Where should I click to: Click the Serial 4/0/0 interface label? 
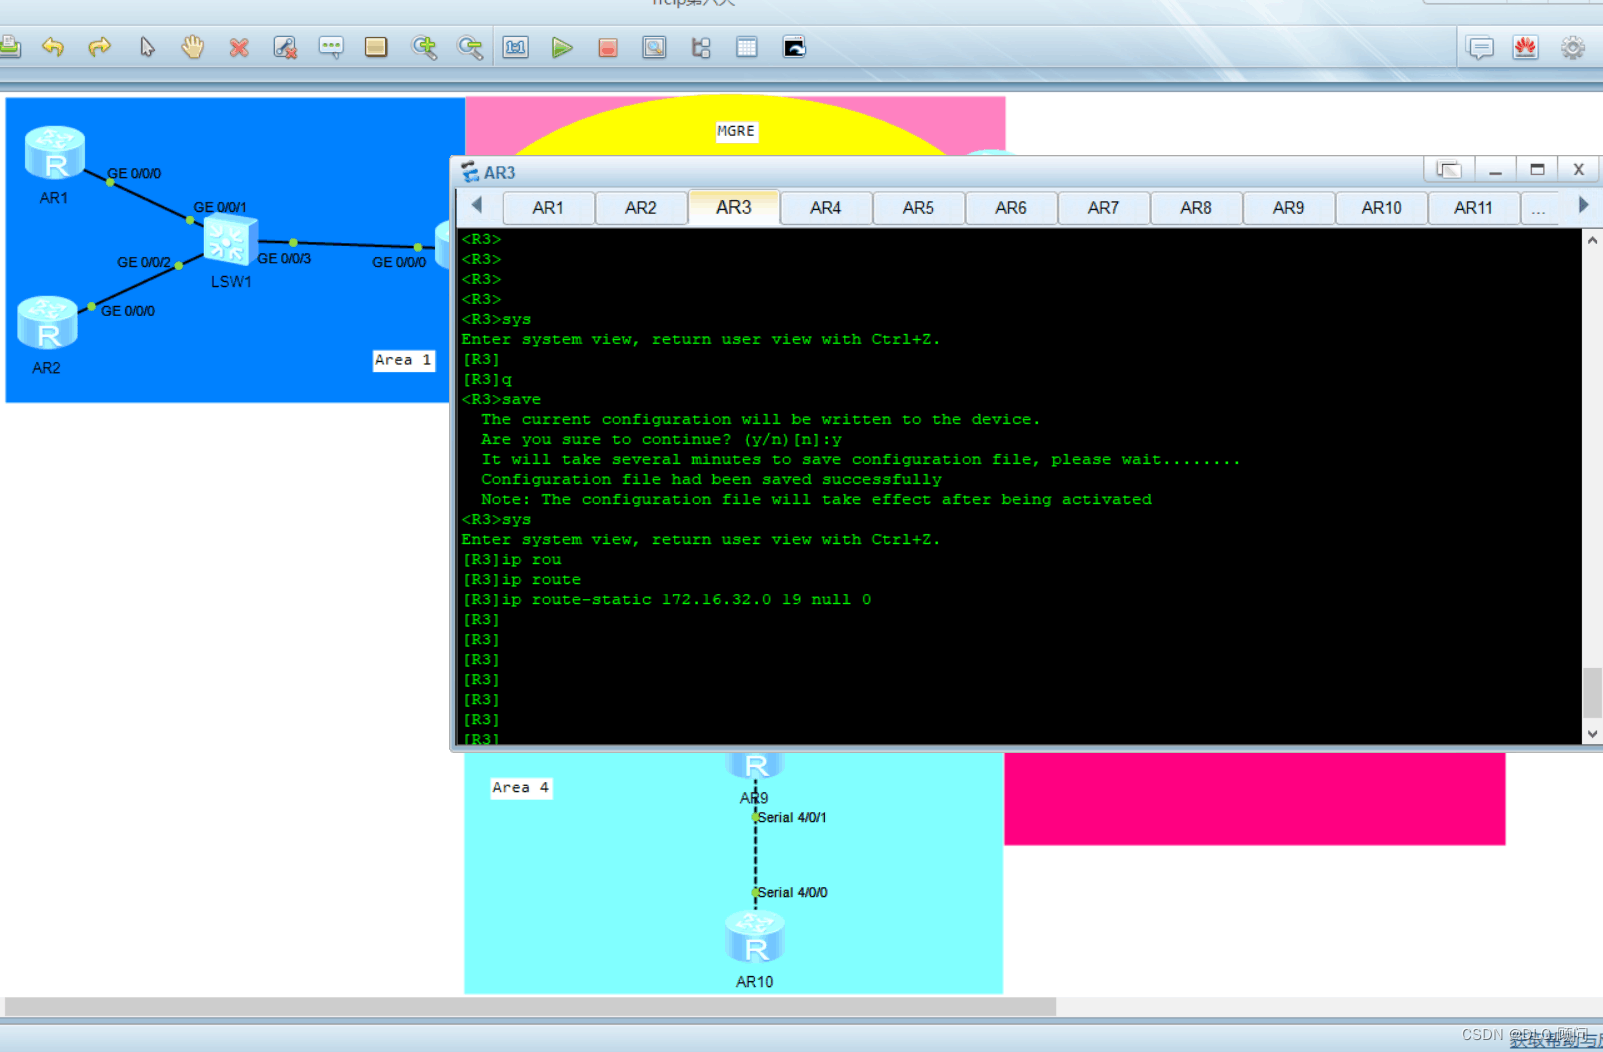[x=793, y=893]
